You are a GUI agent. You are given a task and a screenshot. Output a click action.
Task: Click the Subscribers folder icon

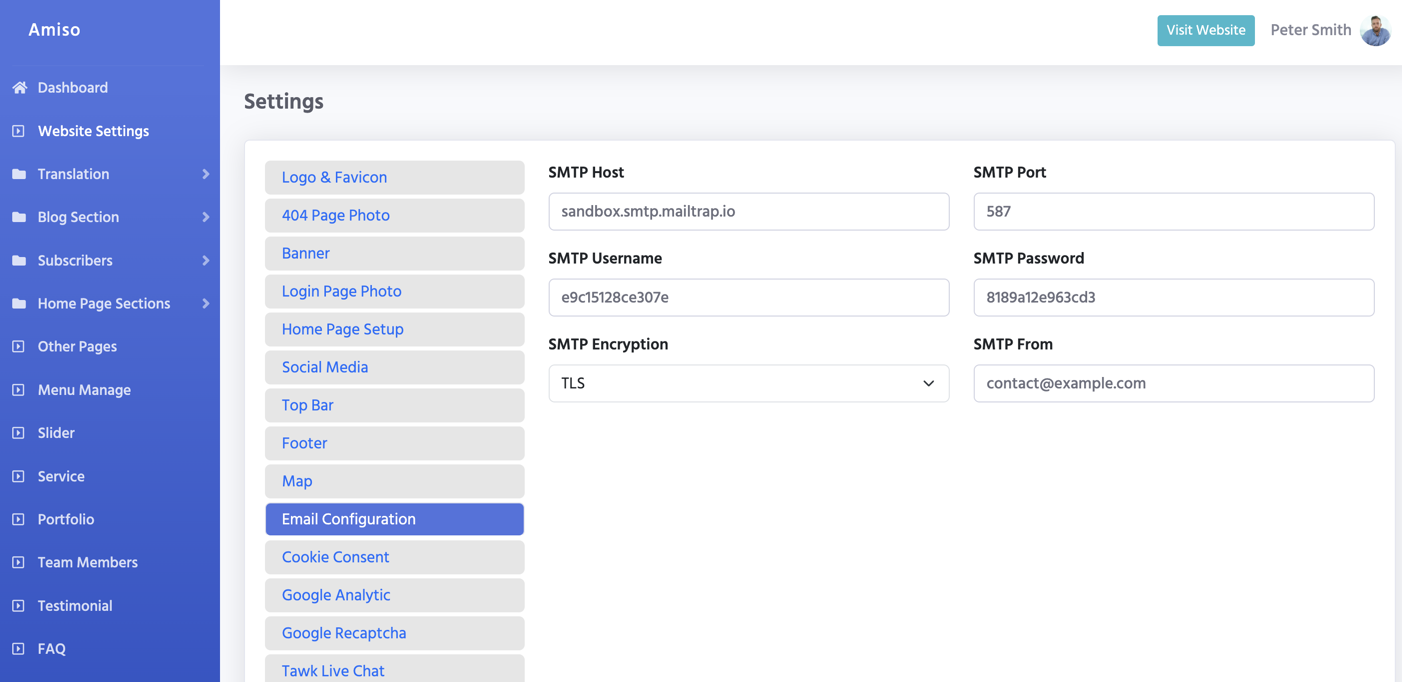click(x=19, y=261)
